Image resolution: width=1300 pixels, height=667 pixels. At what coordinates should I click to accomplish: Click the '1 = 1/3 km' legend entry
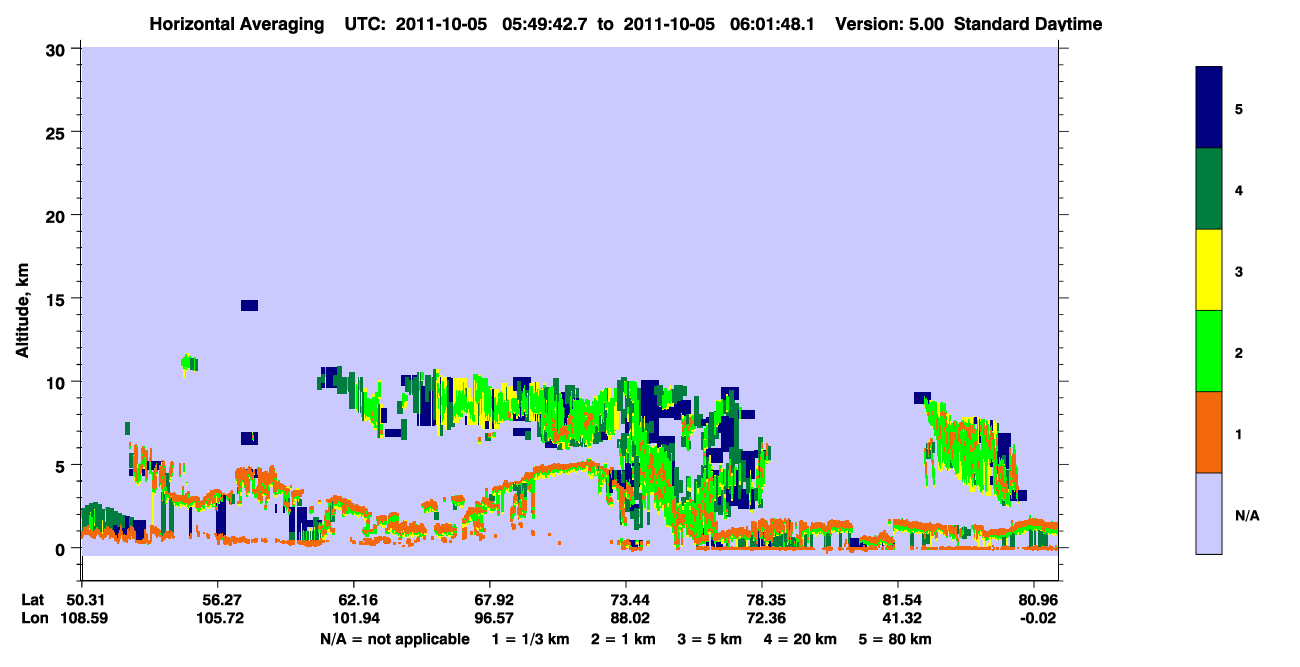[529, 639]
